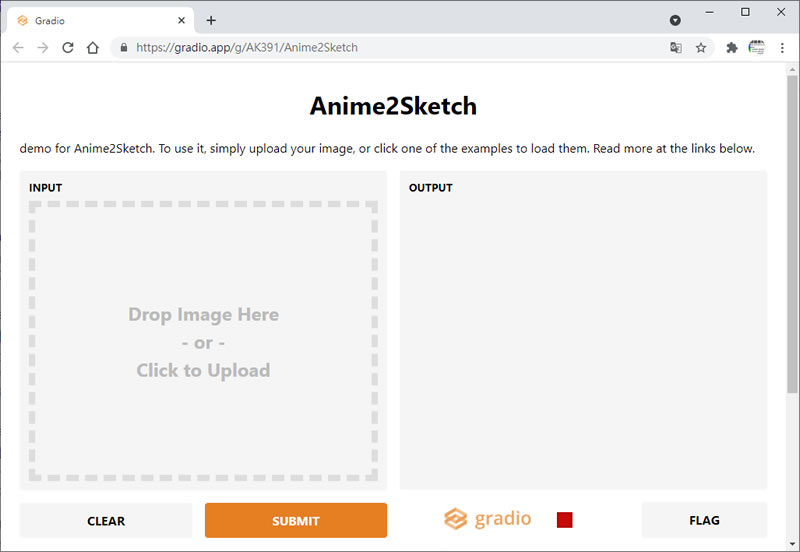Click the profile dropdown circle icon
Viewport: 800px width, 552px height.
pos(675,20)
